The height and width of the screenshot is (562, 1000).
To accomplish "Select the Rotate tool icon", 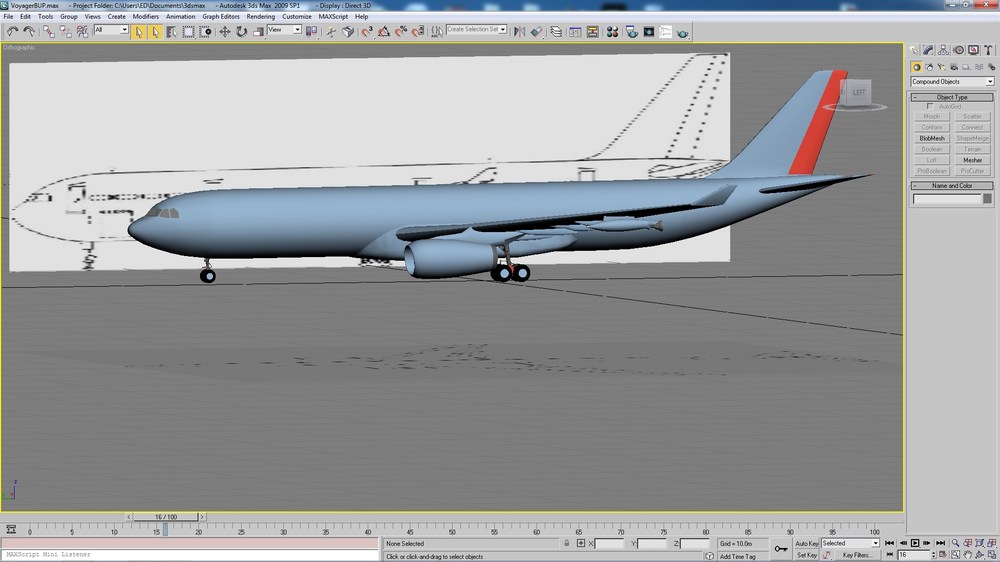I will (242, 31).
